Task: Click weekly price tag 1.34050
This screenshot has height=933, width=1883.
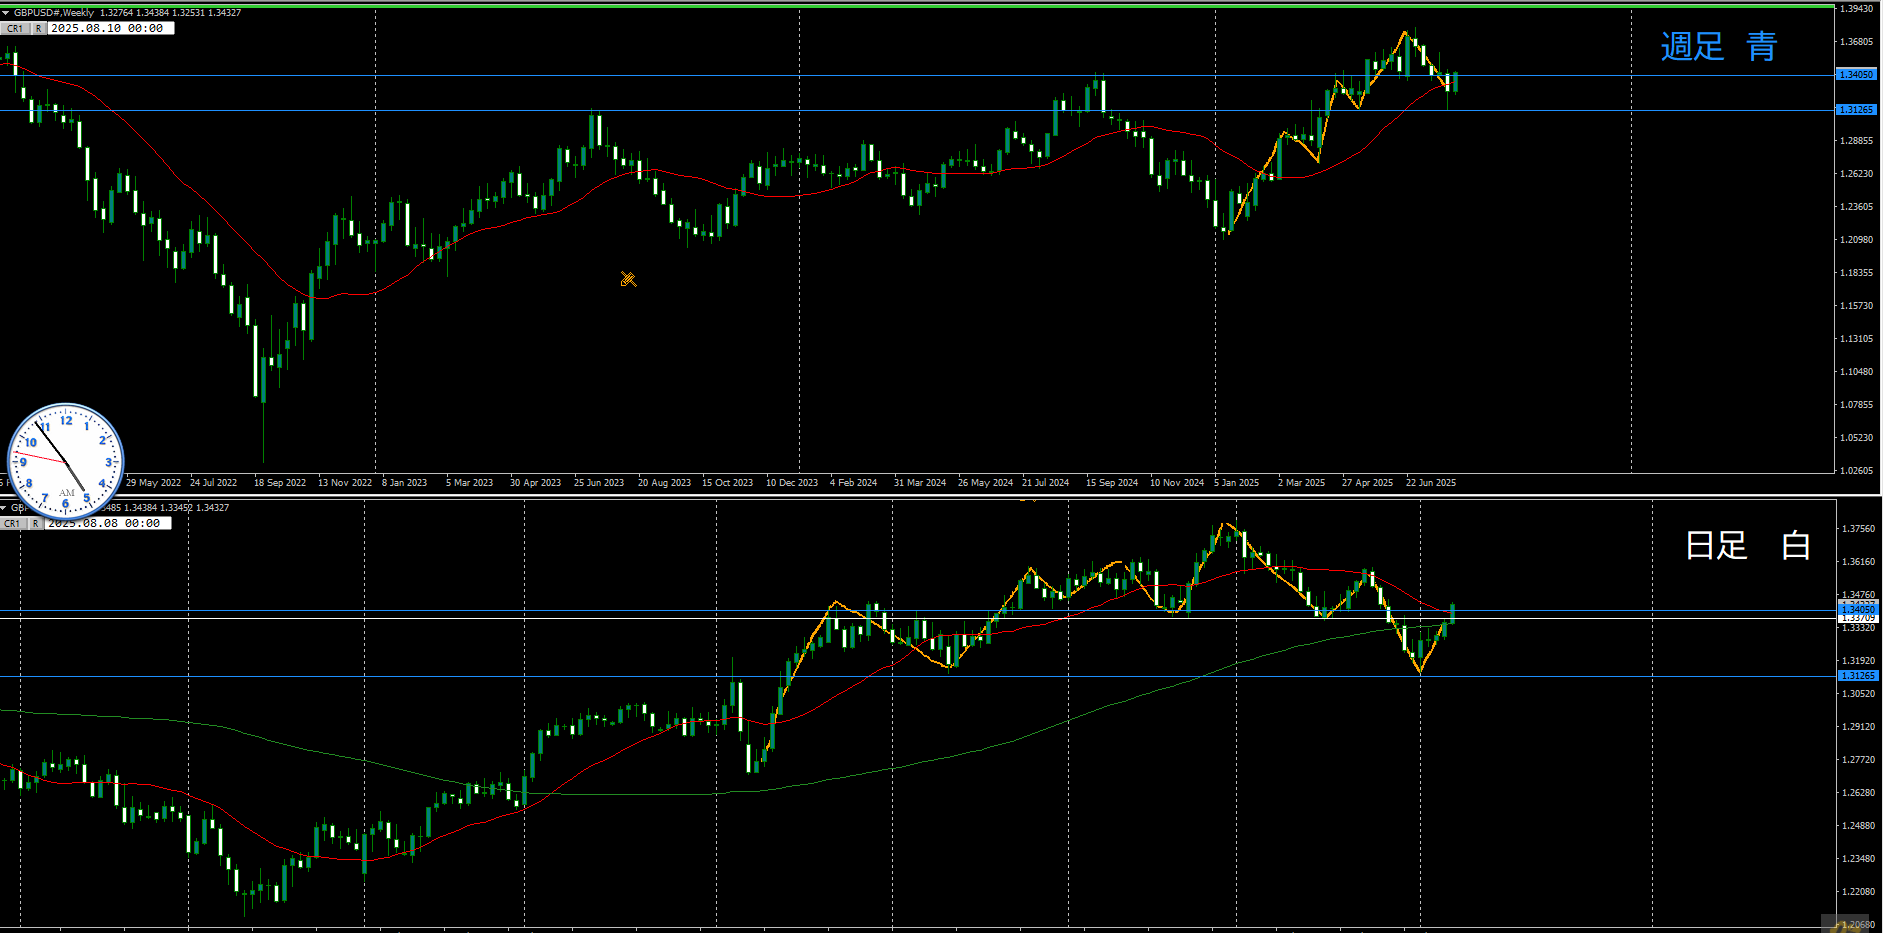Action: pos(1857,75)
